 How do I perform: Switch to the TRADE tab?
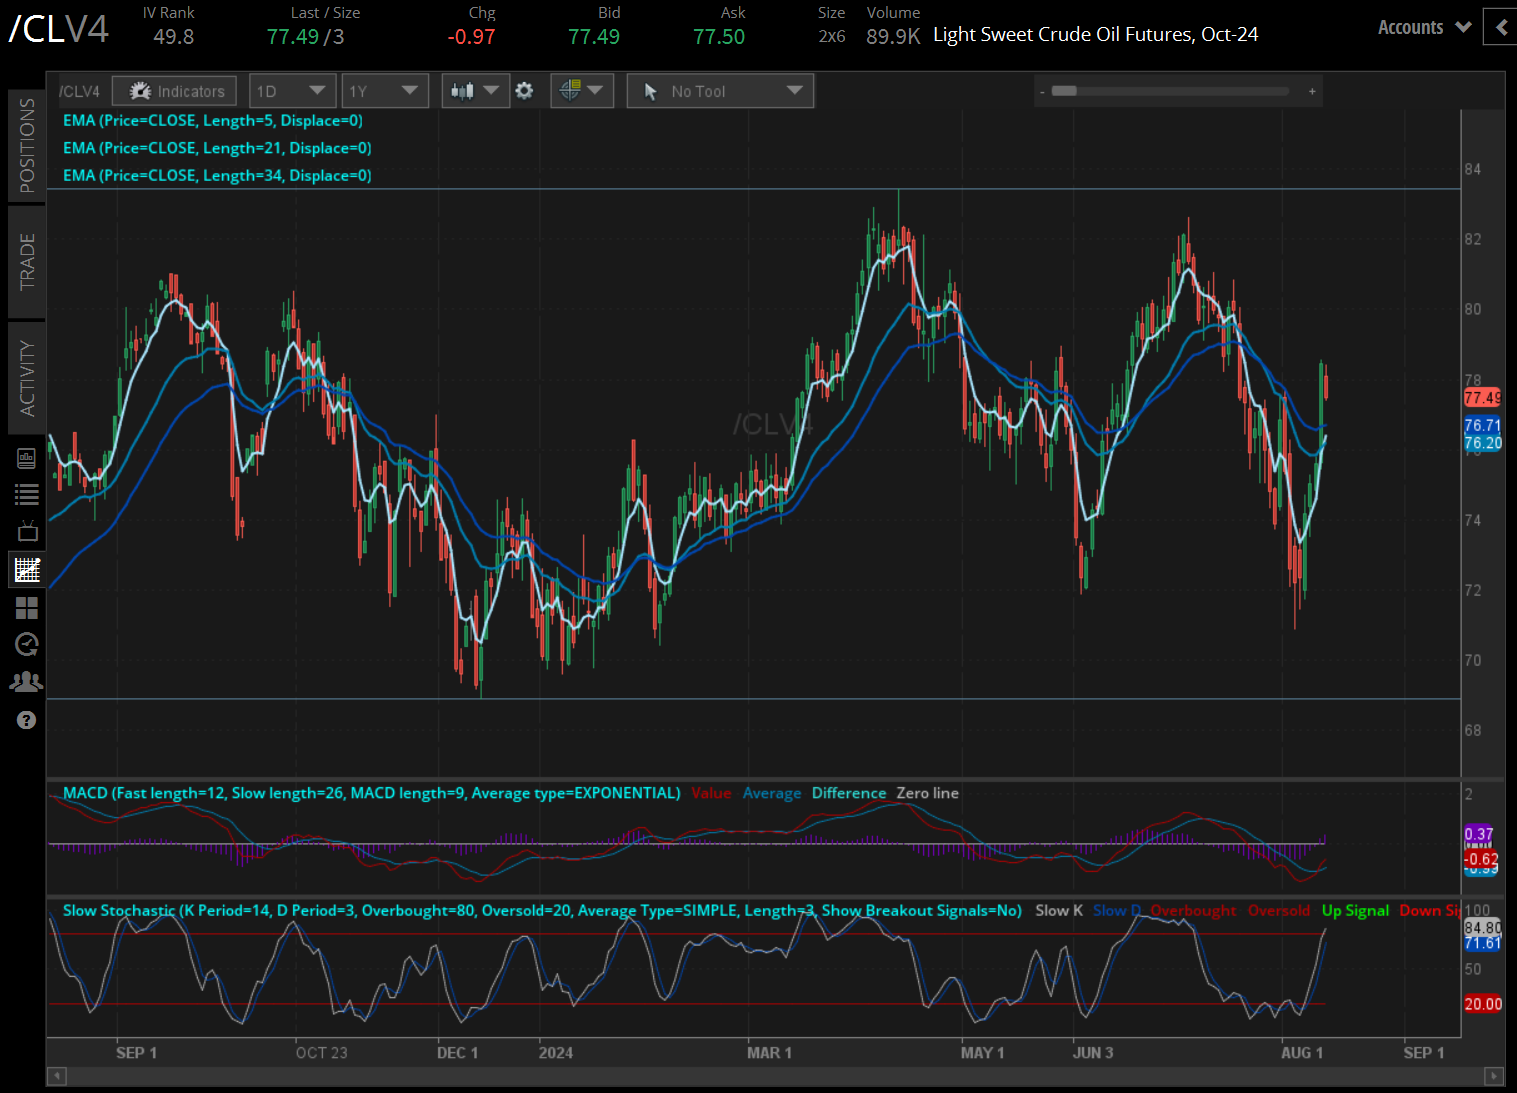[27, 261]
